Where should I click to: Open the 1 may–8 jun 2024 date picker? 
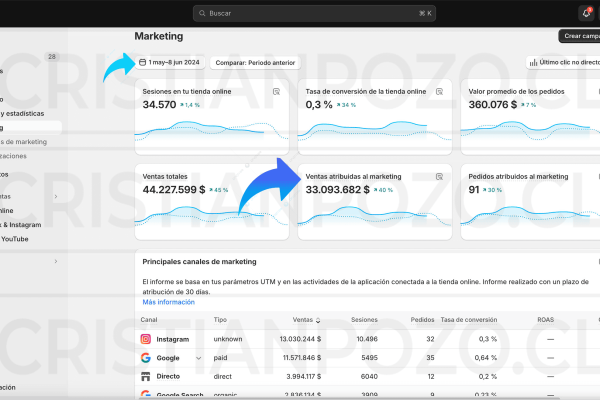pyautogui.click(x=173, y=62)
